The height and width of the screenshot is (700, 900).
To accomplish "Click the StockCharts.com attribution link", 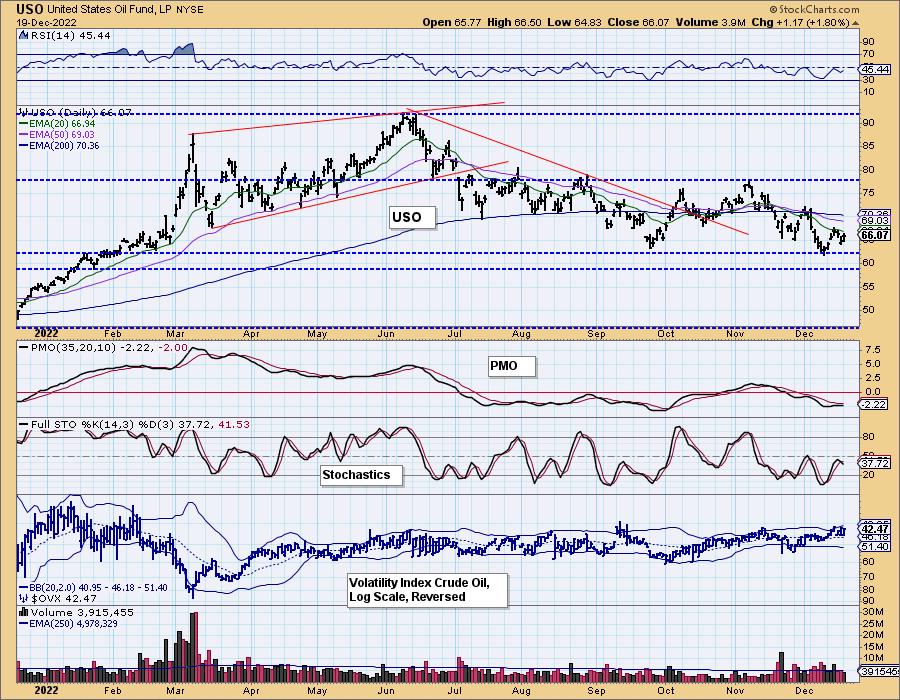I will point(814,9).
